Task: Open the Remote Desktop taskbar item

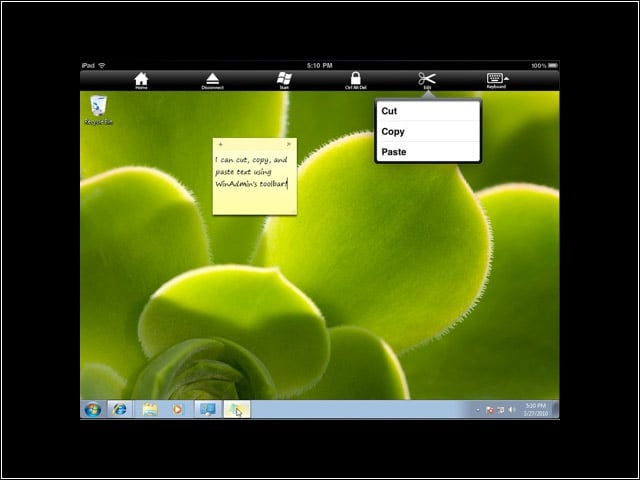Action: pyautogui.click(x=208, y=409)
